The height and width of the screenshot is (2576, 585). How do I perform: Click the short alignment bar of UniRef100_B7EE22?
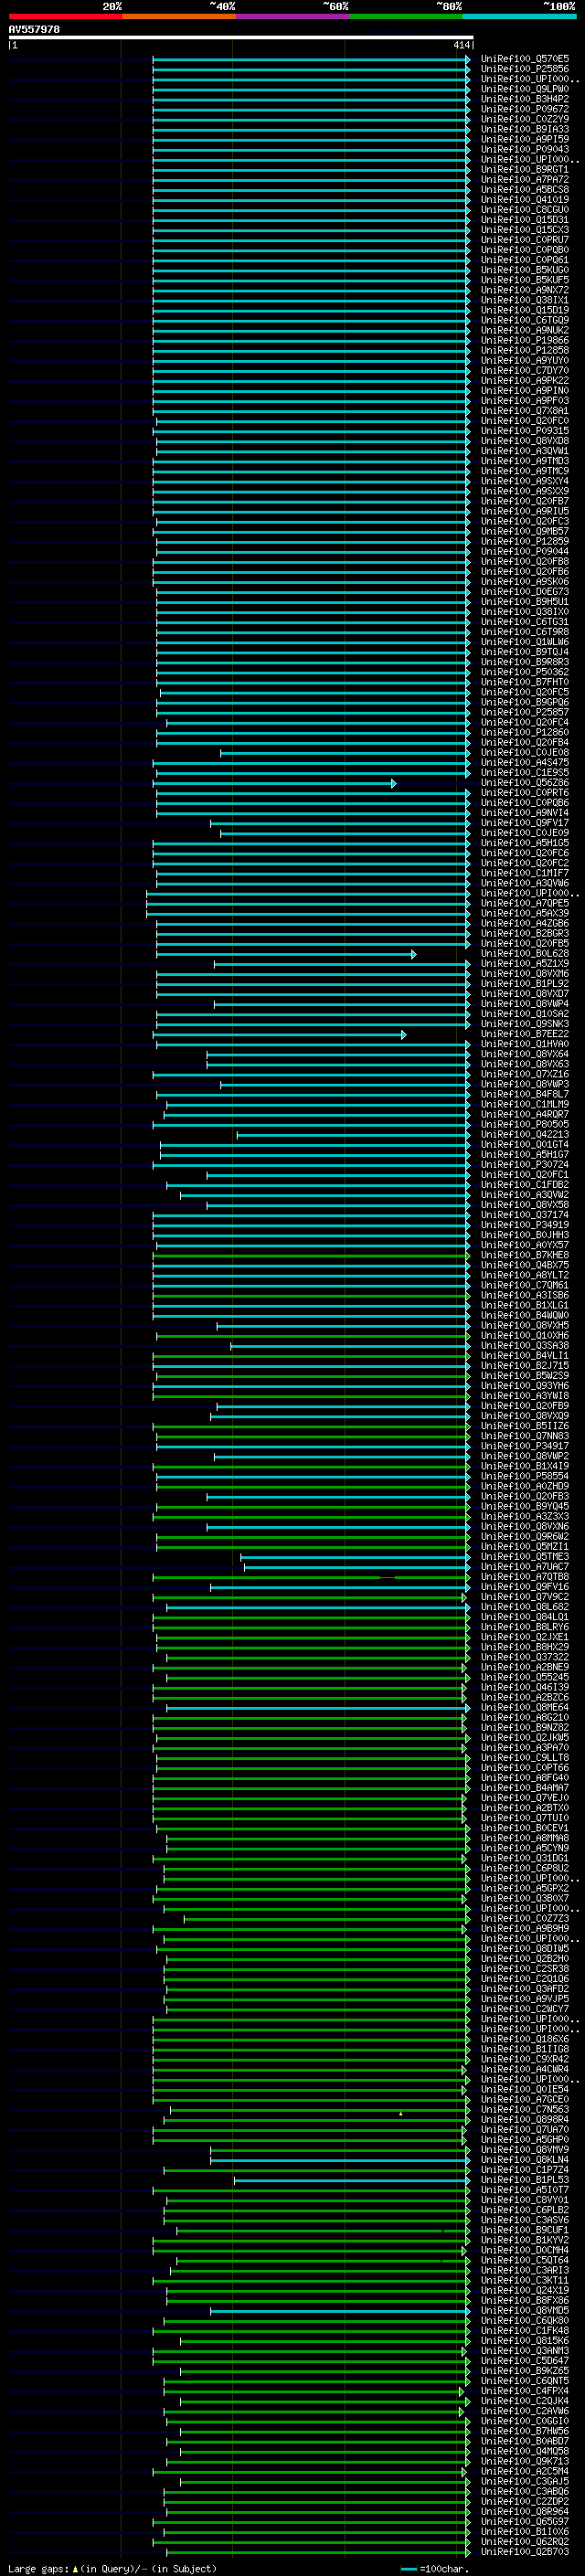tap(279, 1034)
